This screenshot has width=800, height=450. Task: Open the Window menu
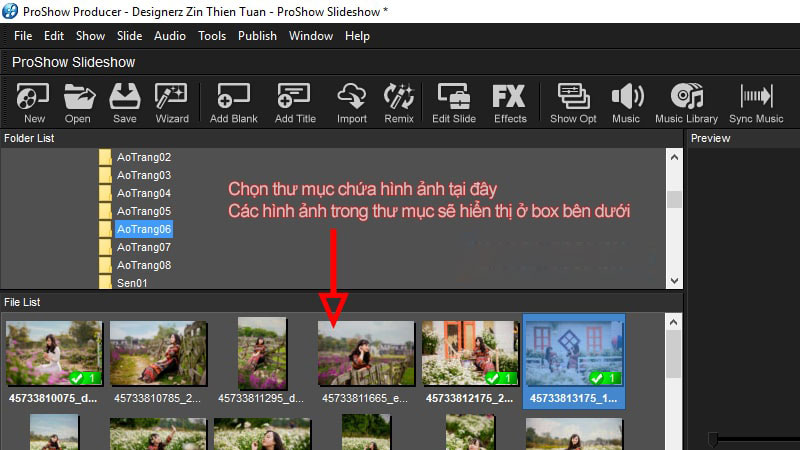click(x=311, y=36)
